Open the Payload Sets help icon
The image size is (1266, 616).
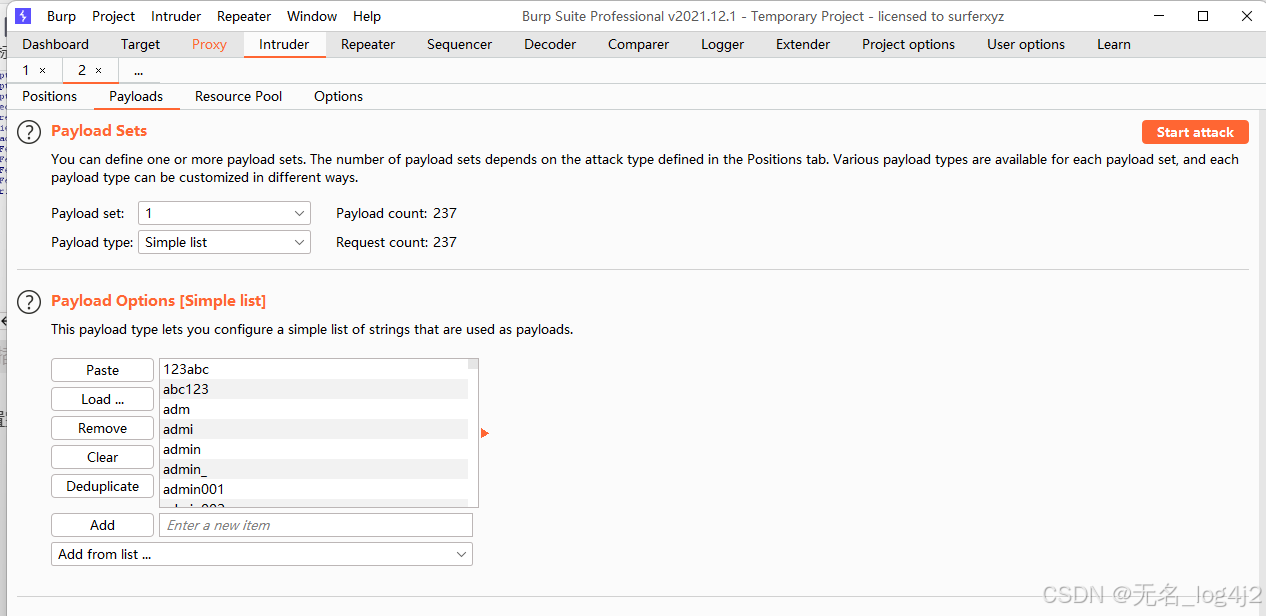(x=31, y=132)
